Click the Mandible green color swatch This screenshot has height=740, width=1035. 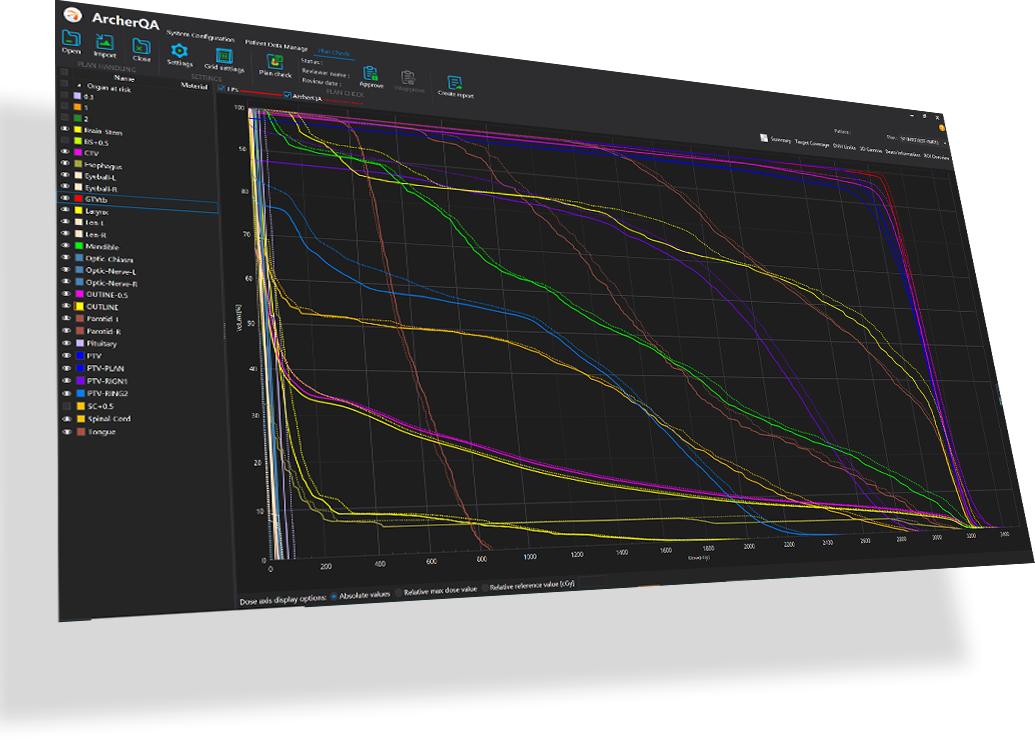point(79,246)
